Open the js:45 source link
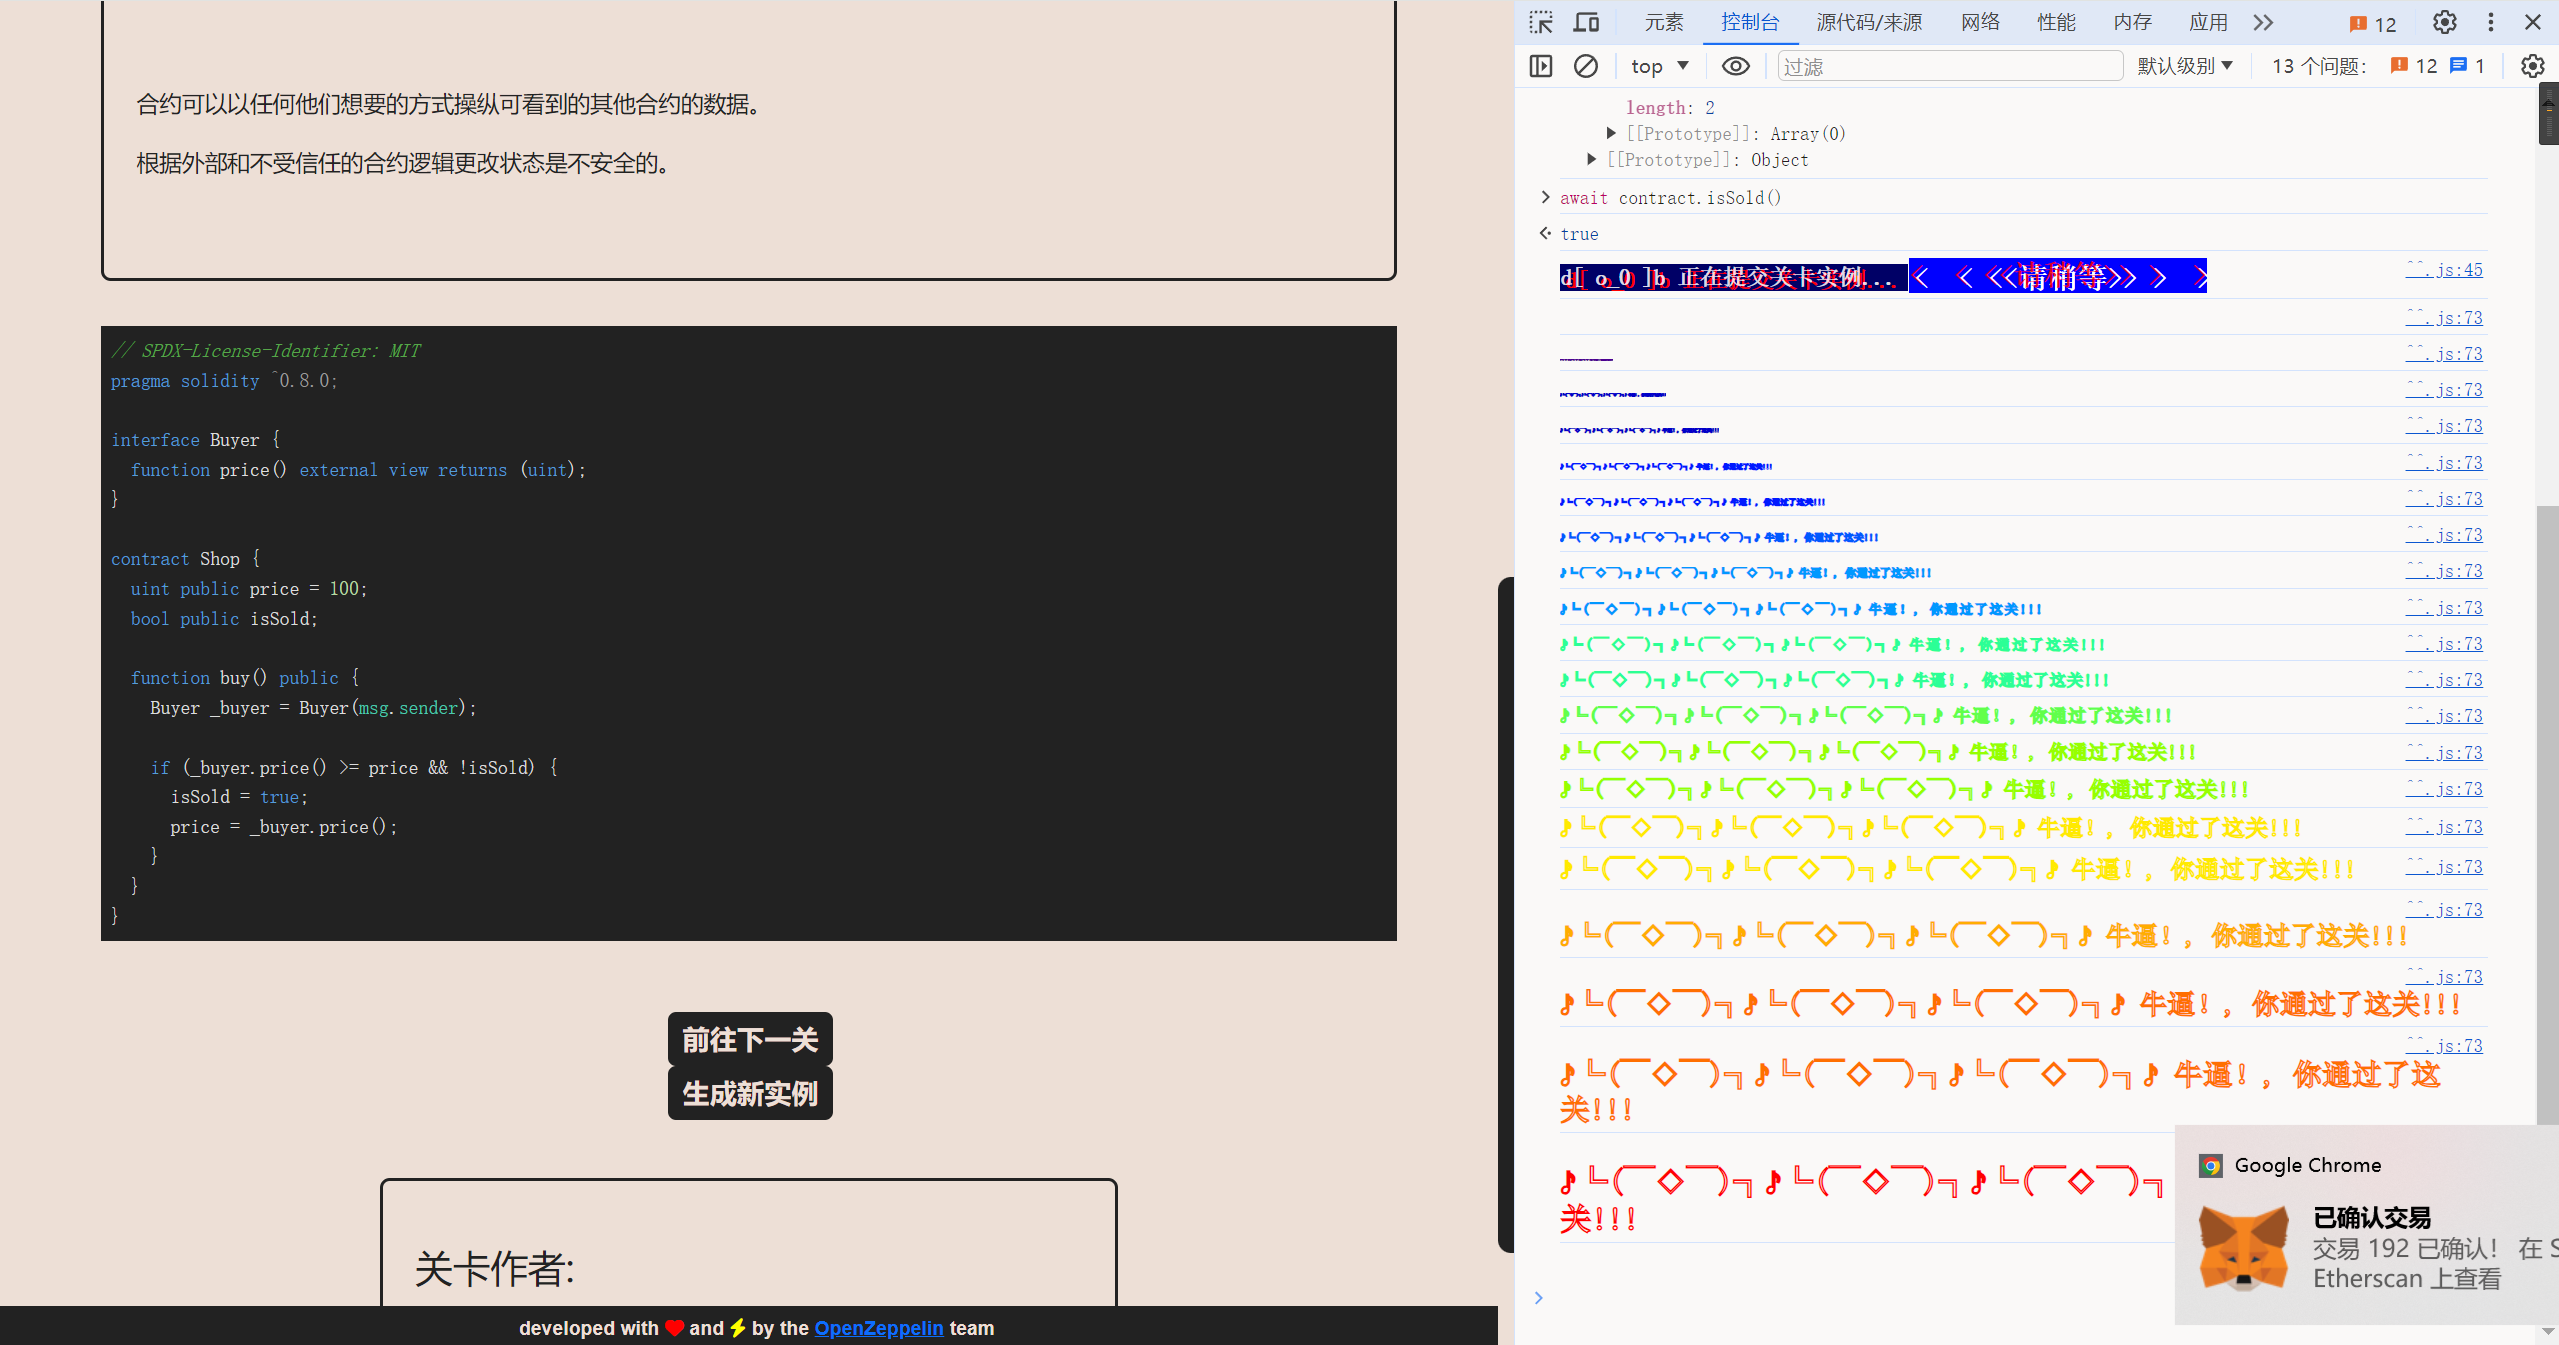This screenshot has height=1345, width=2559. 2444,270
